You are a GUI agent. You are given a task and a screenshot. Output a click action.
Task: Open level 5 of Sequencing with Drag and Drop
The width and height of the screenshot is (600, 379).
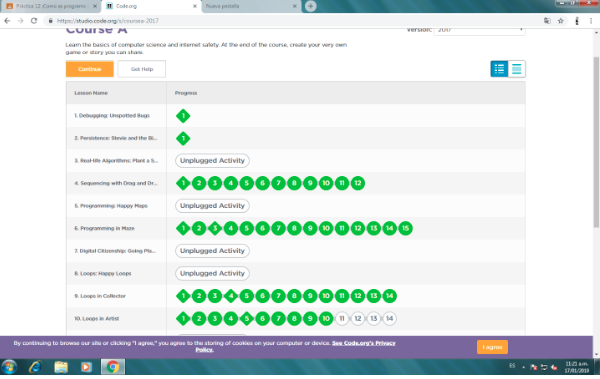pyautogui.click(x=247, y=183)
